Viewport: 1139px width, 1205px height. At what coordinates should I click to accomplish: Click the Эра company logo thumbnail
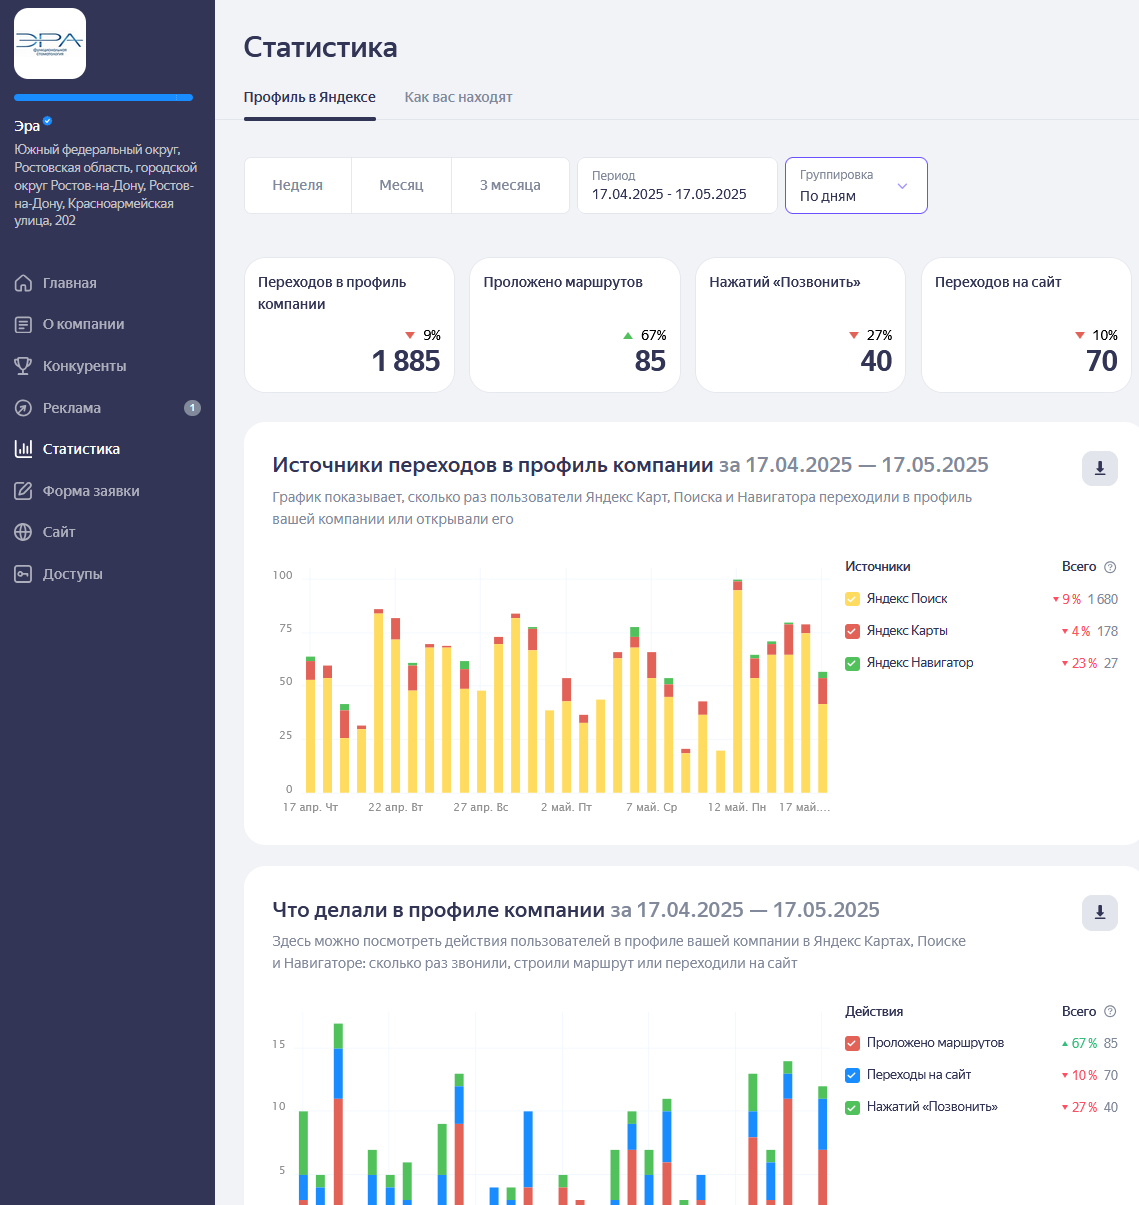click(x=50, y=43)
